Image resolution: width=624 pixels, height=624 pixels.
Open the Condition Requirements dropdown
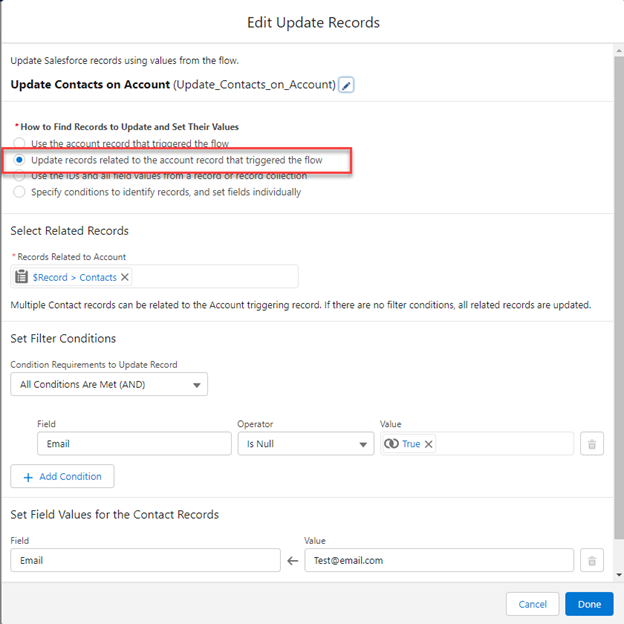109,384
